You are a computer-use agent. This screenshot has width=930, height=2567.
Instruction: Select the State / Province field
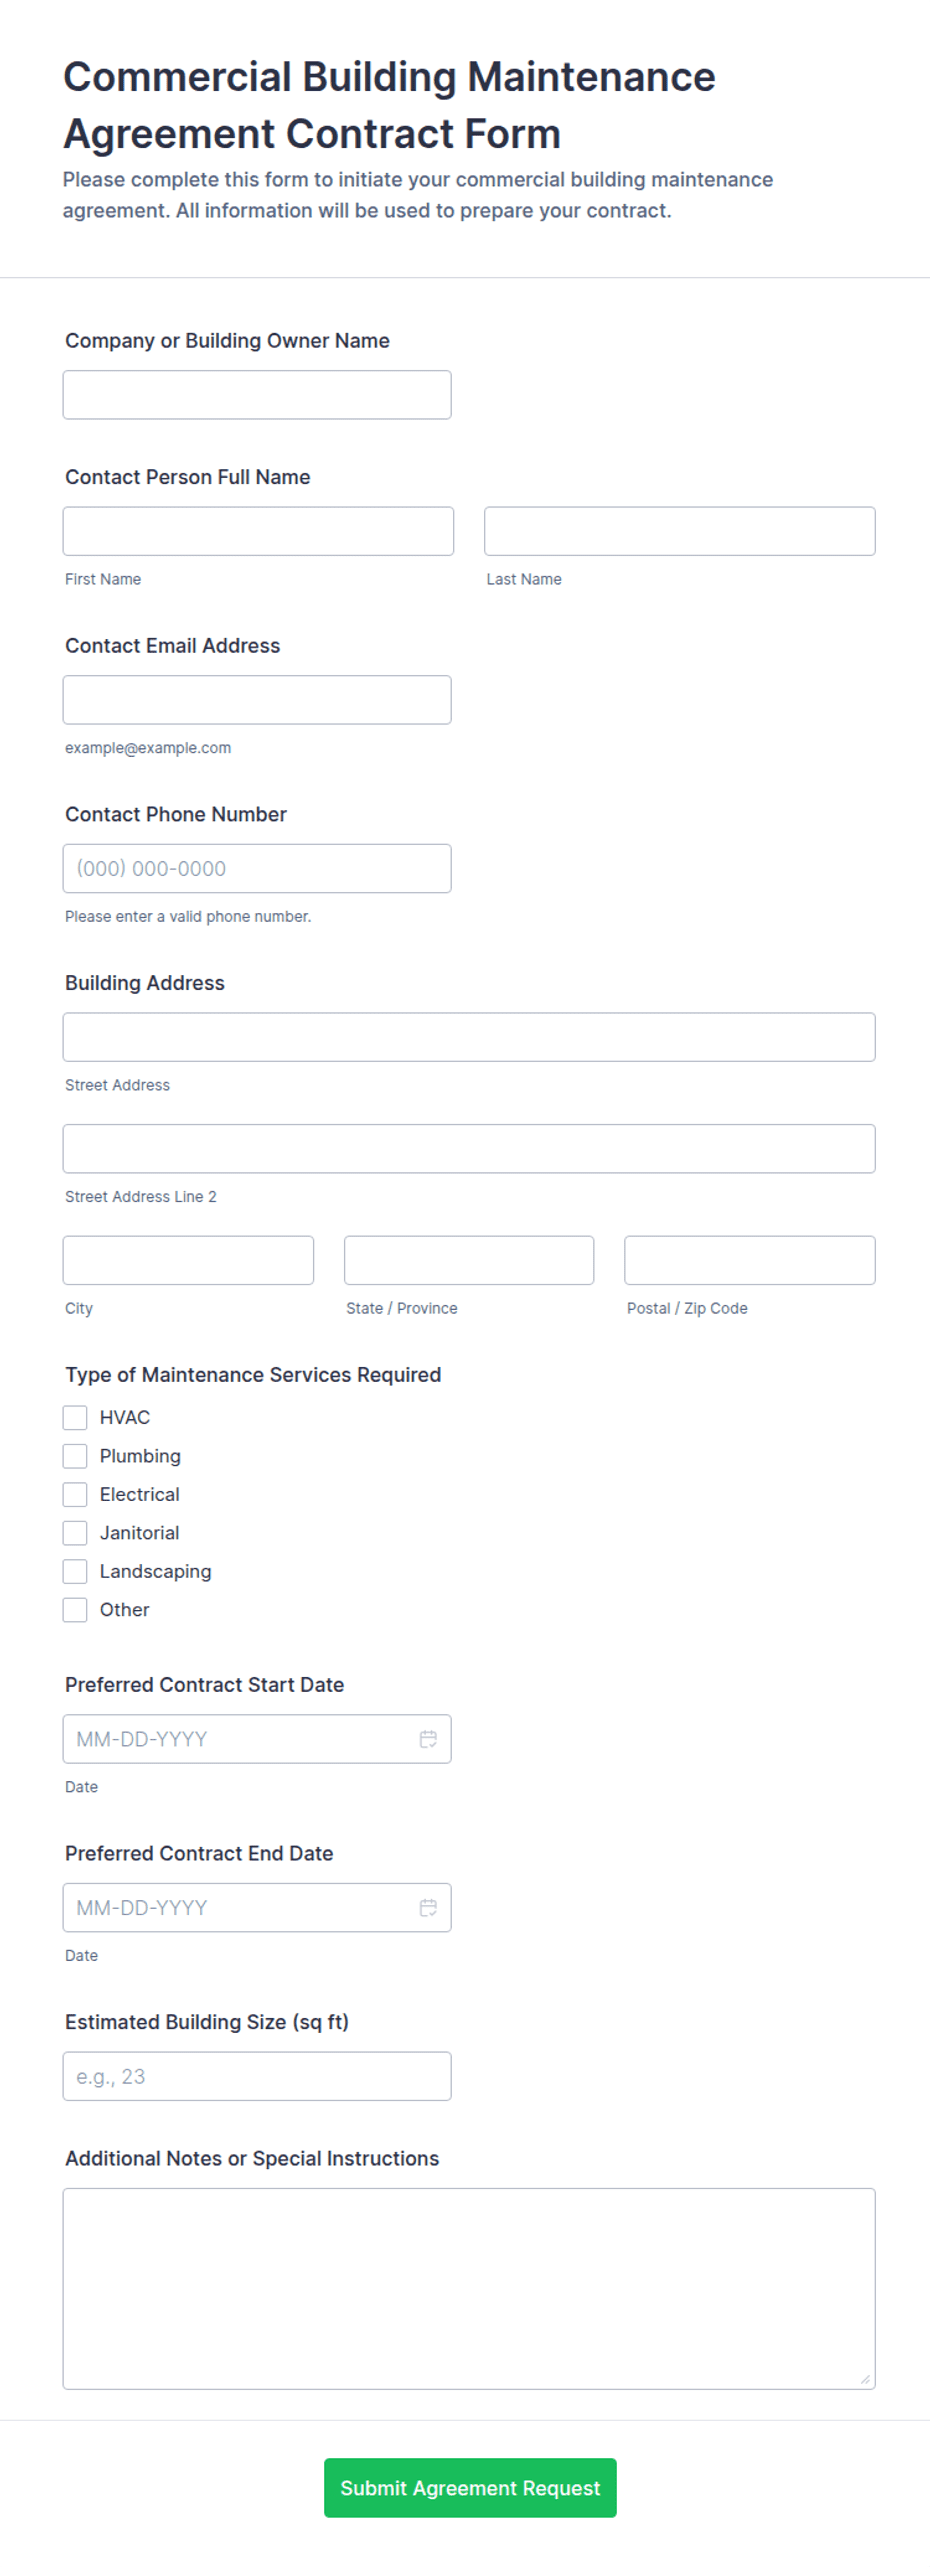click(469, 1261)
